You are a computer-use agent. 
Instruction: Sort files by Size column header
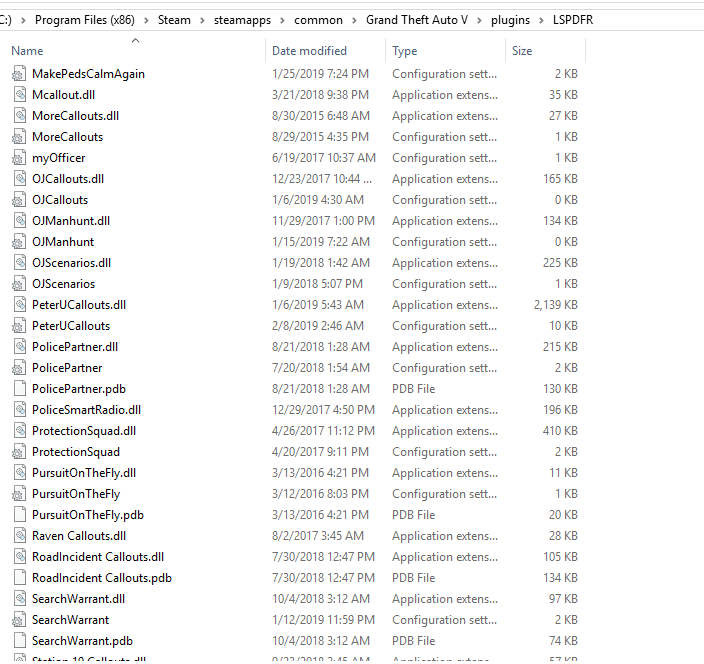[522, 51]
